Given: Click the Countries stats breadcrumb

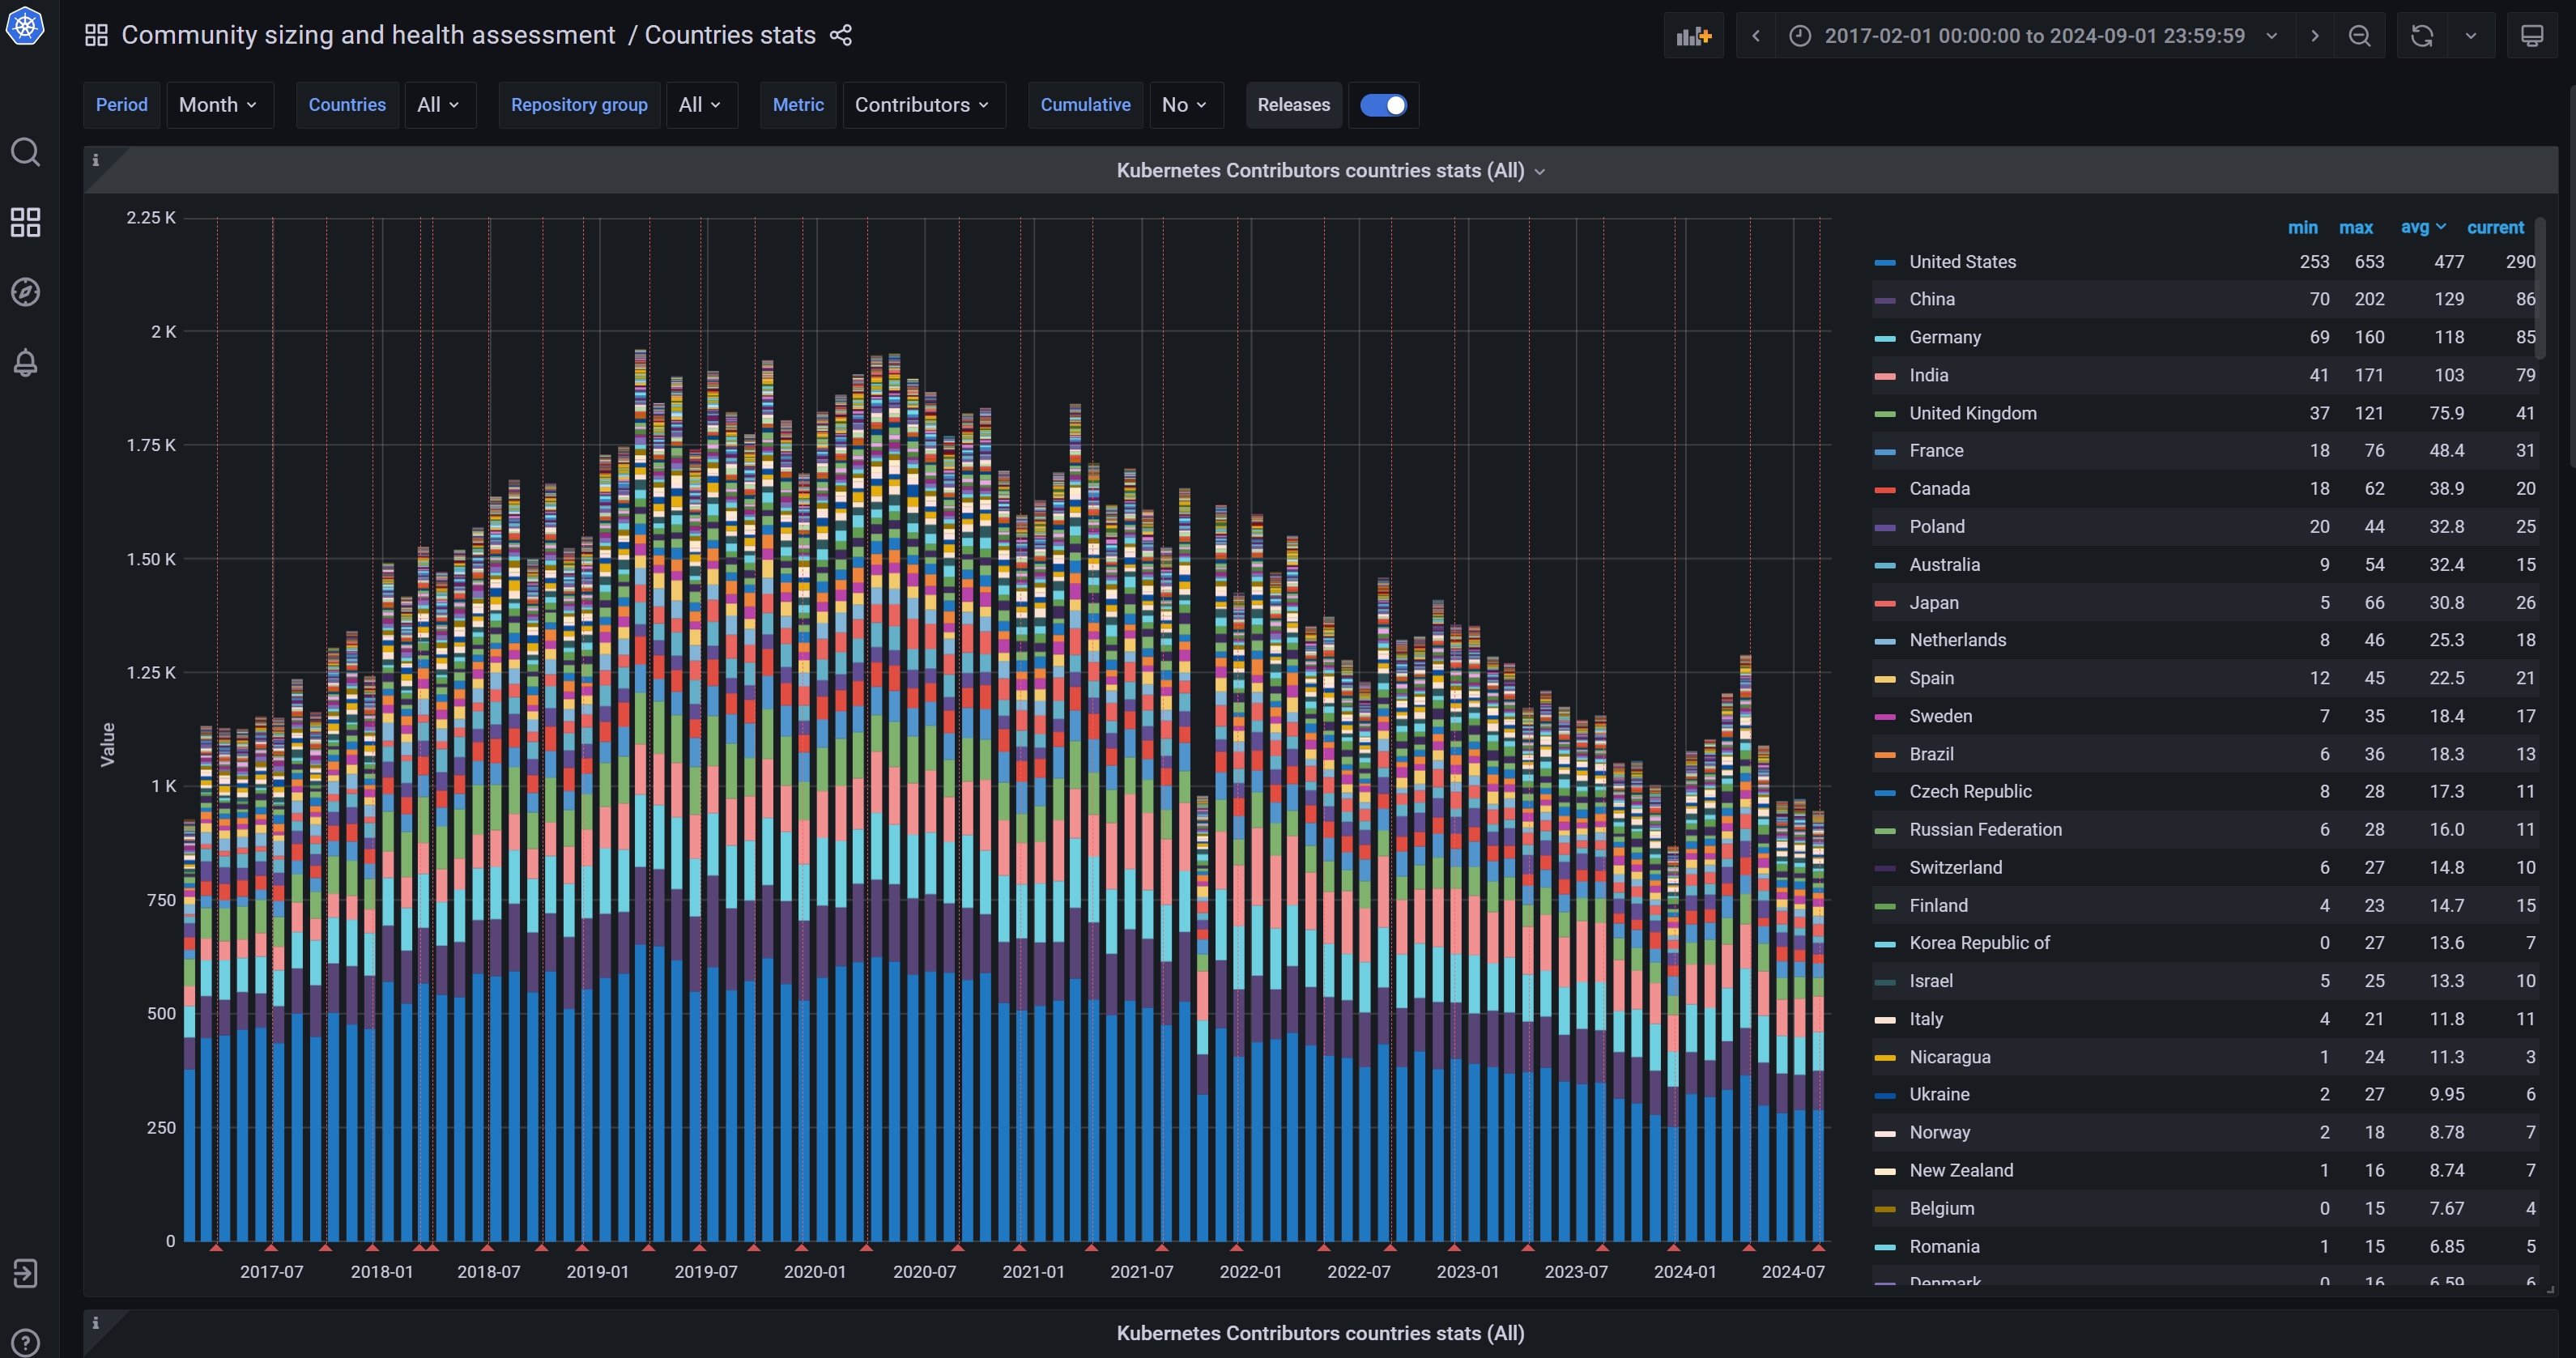Looking at the screenshot, I should 731,34.
